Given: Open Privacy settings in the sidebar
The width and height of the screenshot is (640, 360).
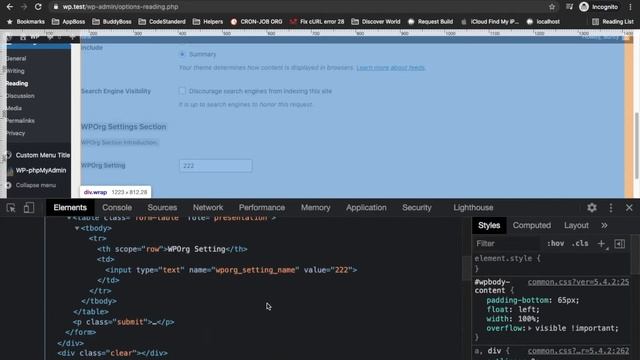Looking at the screenshot, I should [x=16, y=133].
